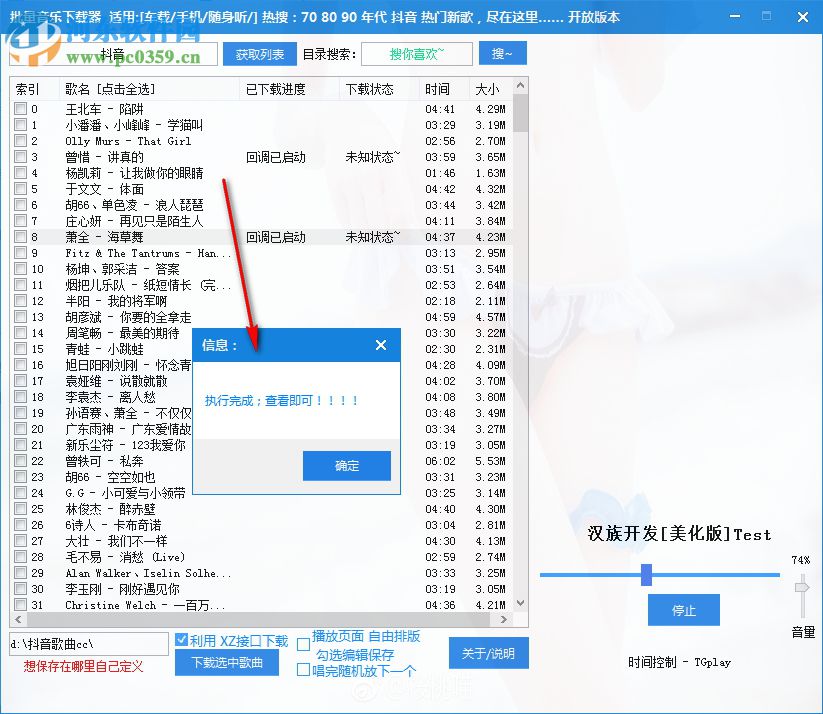
Task: Check 唱完随机放下一个 option
Action: point(303,670)
